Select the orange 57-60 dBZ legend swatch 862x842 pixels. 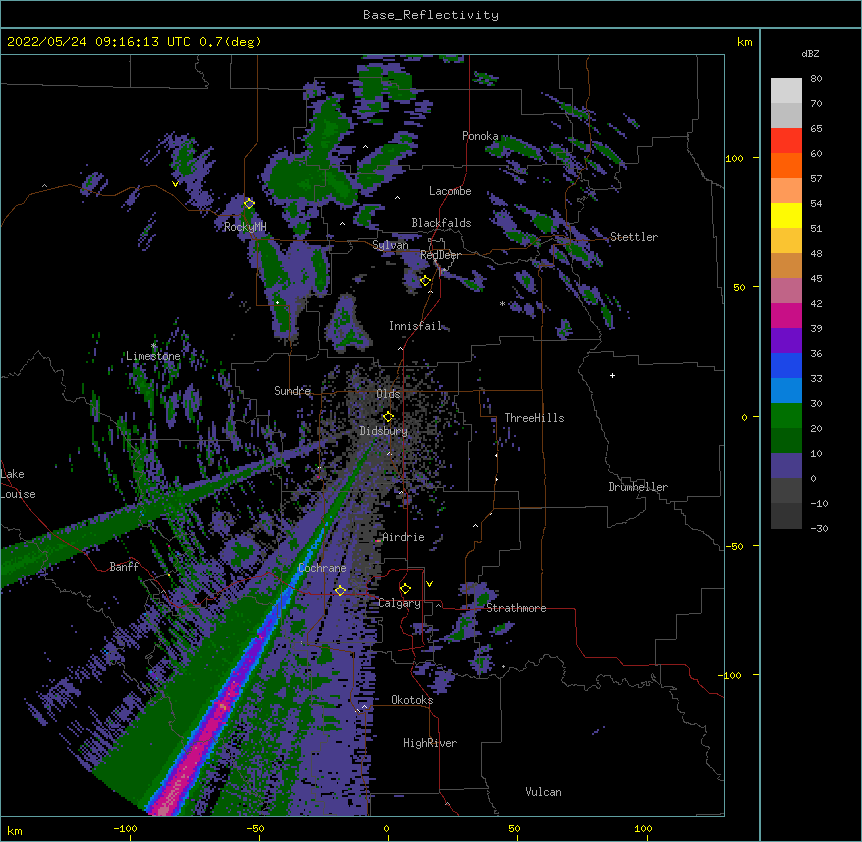tap(786, 165)
